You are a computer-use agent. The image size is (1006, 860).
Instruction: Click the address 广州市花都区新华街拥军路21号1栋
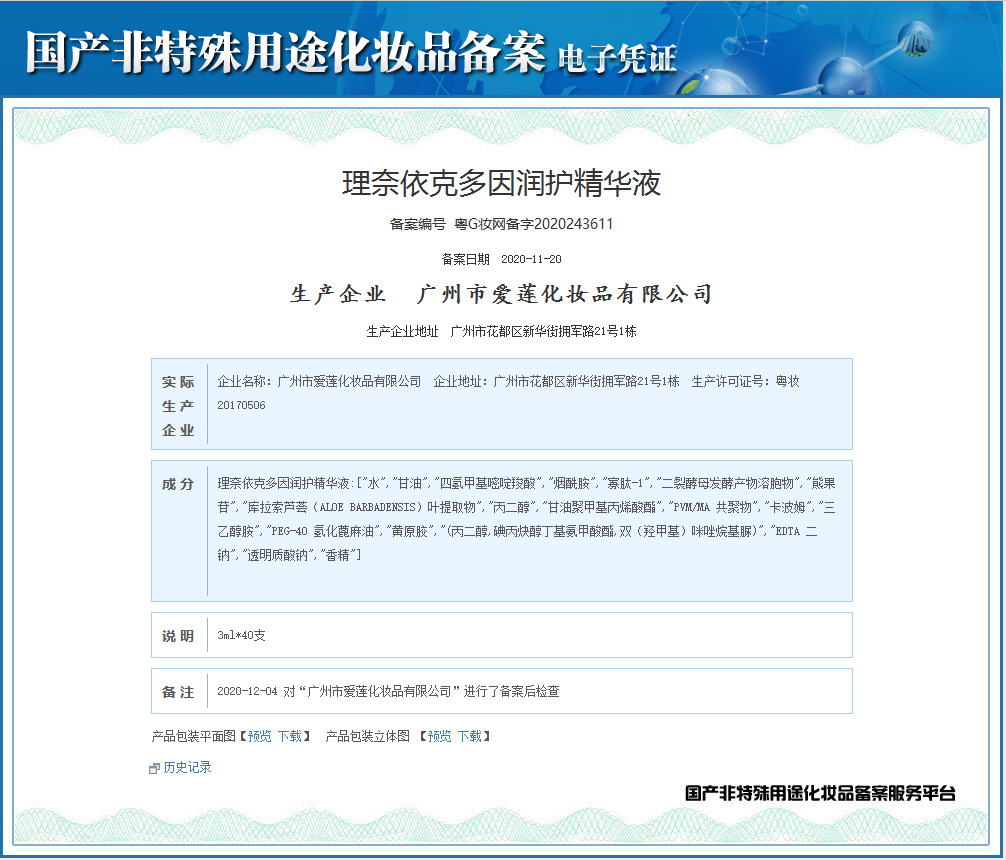543,331
